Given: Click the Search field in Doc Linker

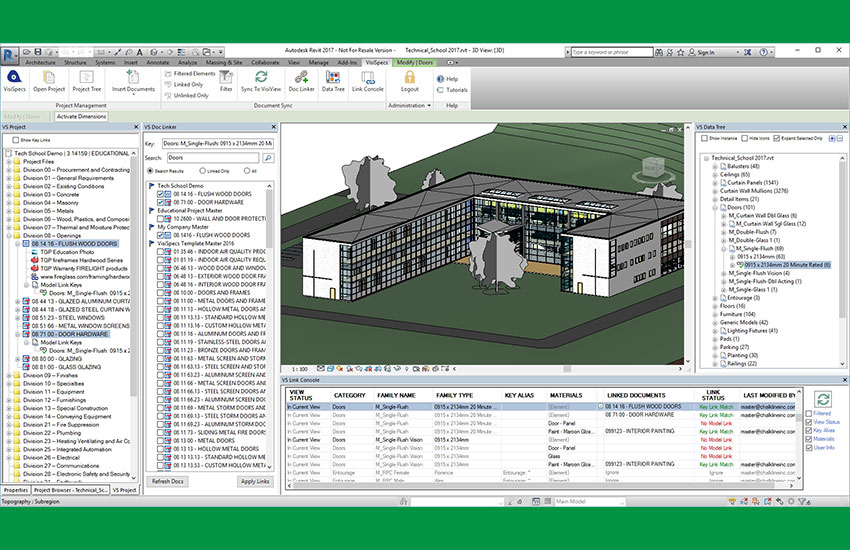Looking at the screenshot, I should 211,158.
